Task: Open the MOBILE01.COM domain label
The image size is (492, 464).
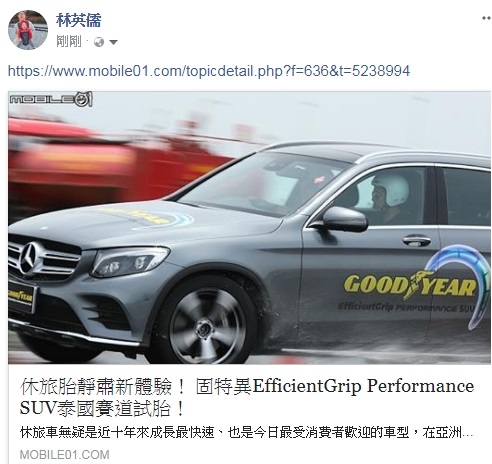Action: 64,455
